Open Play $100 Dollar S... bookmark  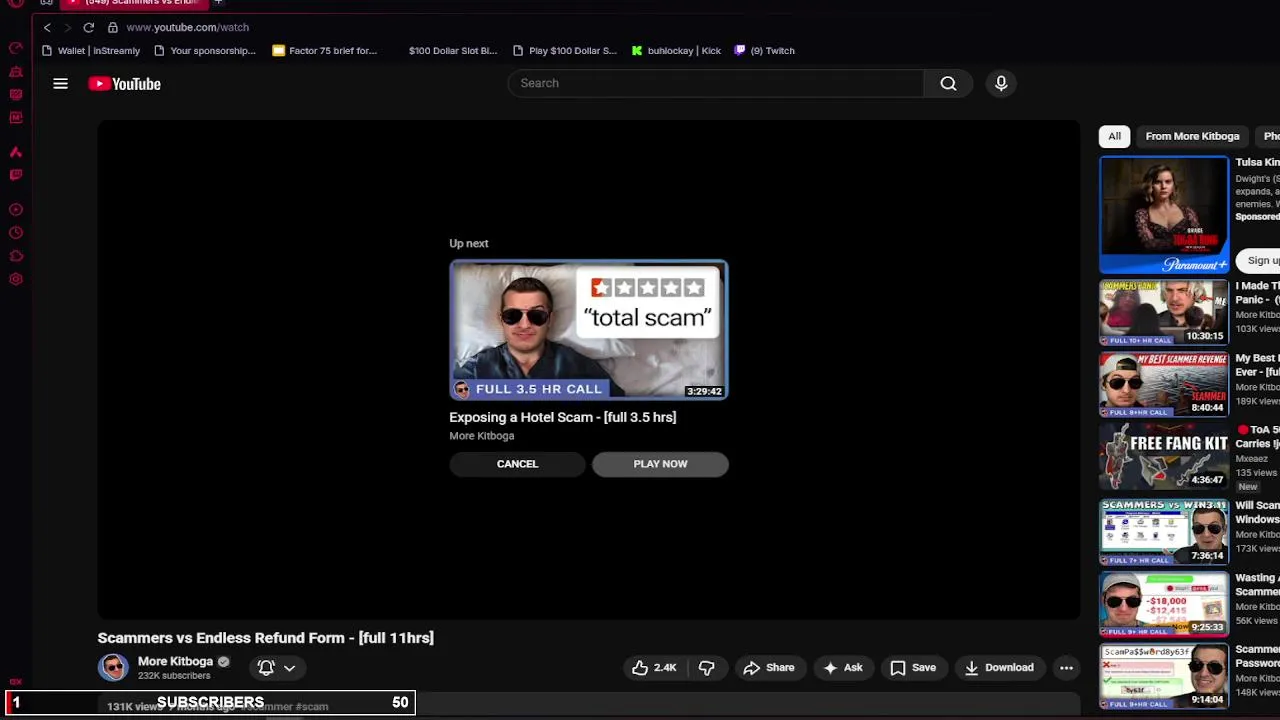(564, 50)
